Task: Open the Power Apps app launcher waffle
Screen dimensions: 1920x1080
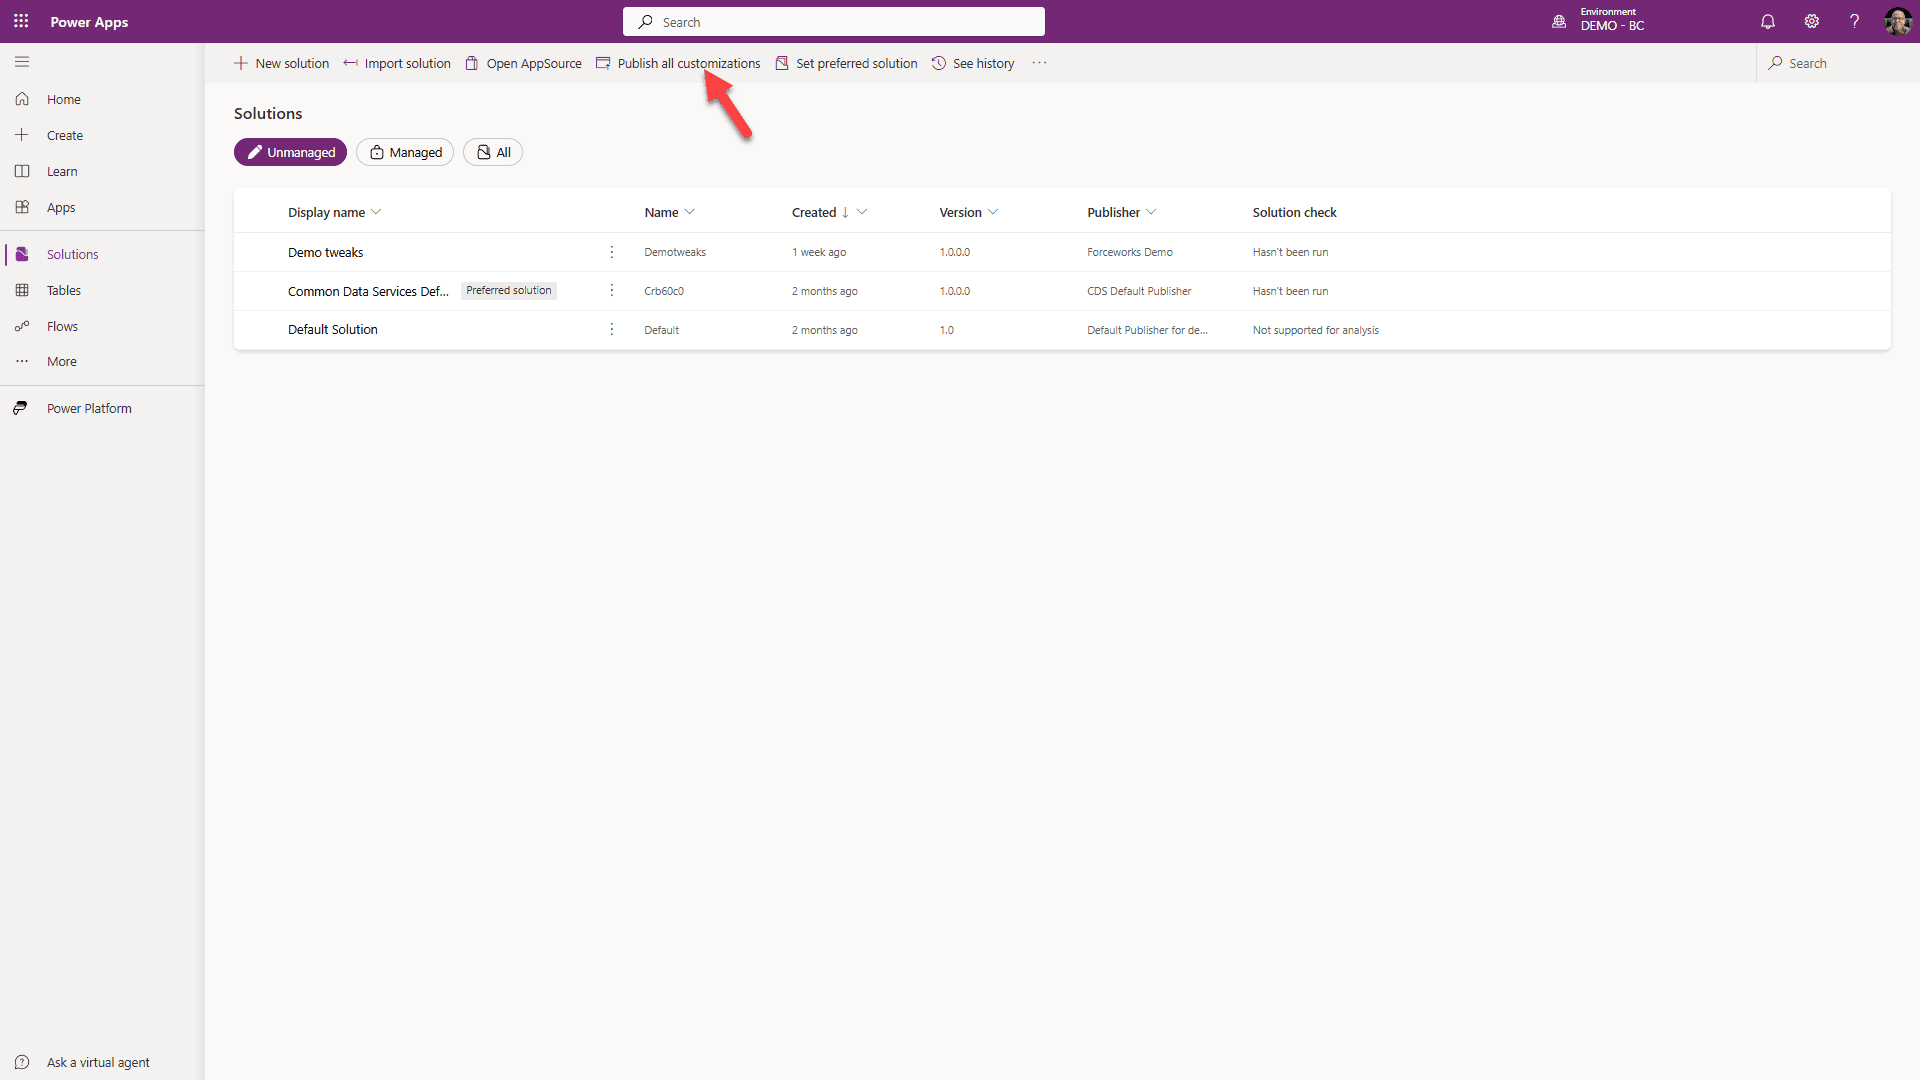Action: point(20,21)
